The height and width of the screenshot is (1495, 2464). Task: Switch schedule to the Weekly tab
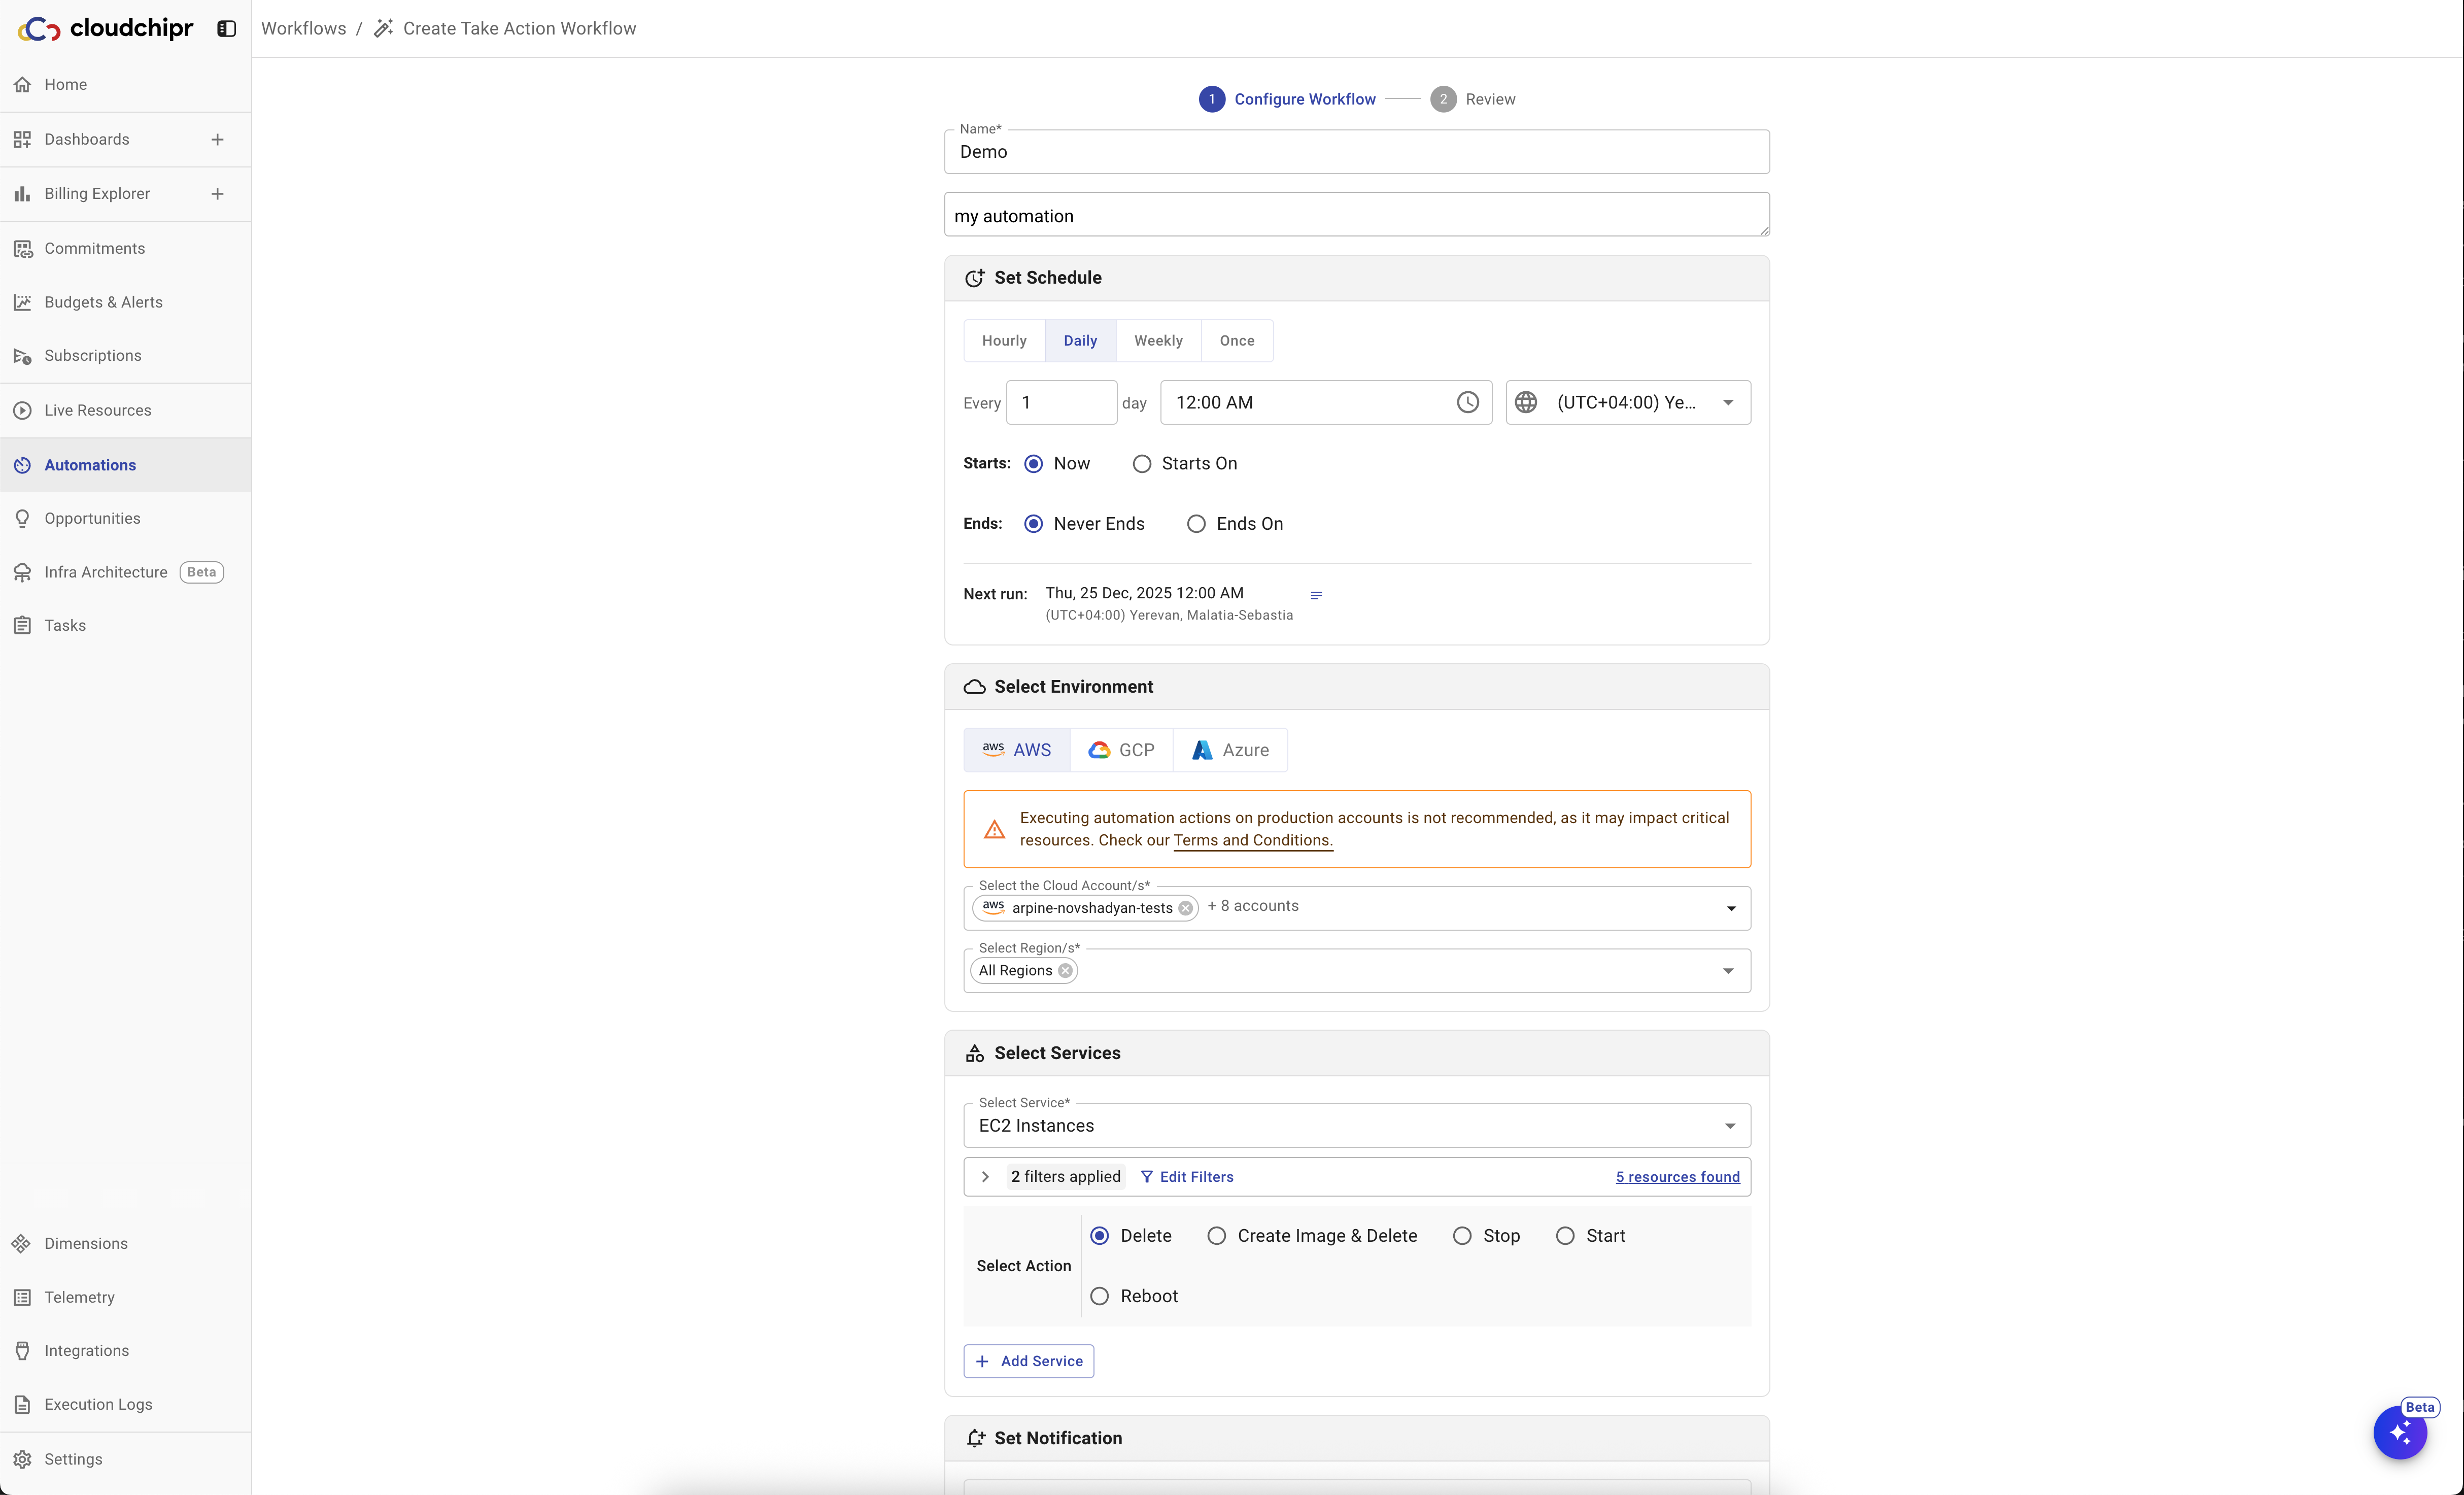coord(1158,341)
